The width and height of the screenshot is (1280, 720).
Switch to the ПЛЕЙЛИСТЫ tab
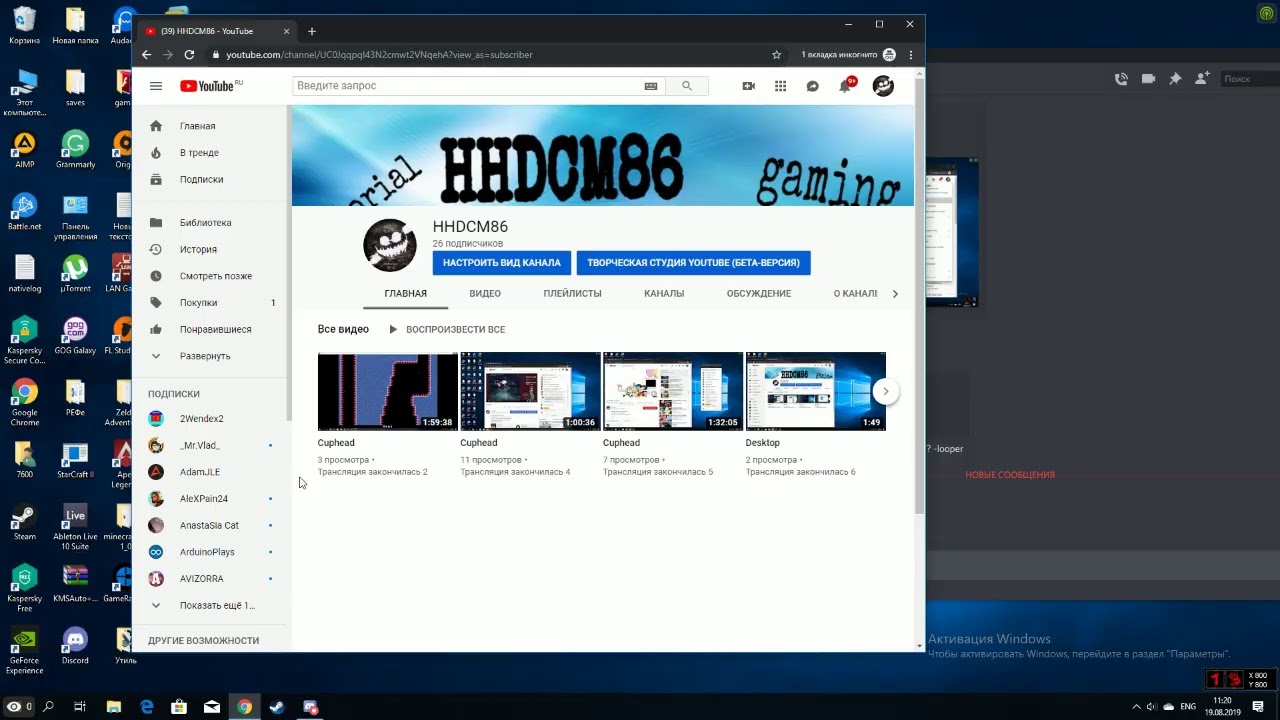(x=572, y=294)
